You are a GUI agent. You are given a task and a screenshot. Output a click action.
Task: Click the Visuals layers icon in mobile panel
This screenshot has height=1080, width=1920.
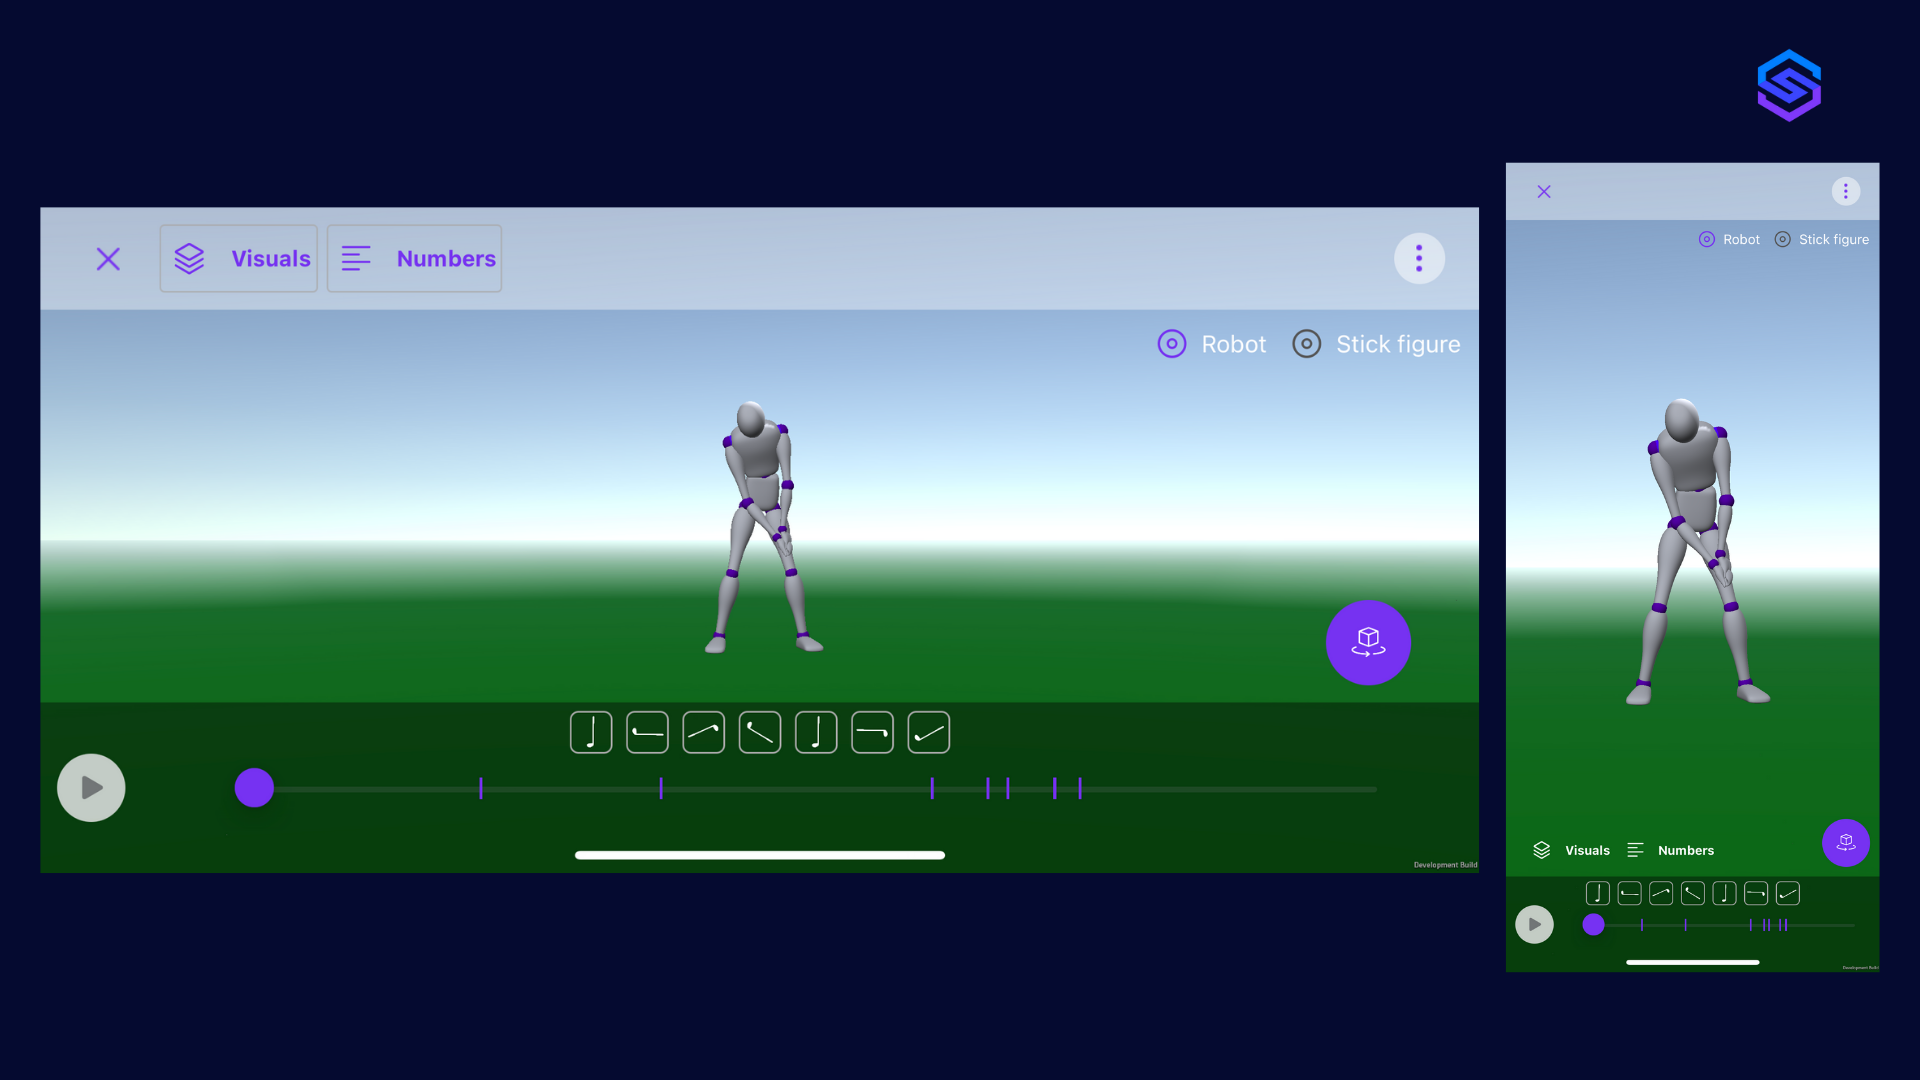coord(1541,849)
